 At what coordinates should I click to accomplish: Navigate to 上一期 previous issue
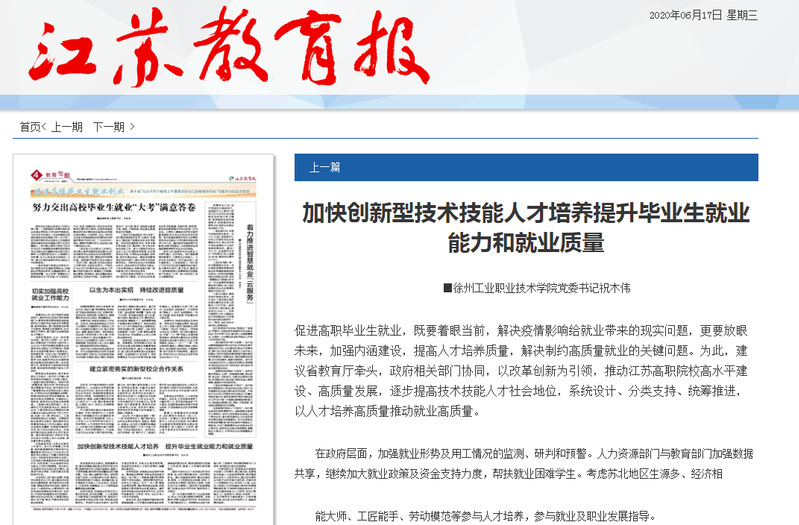click(x=67, y=127)
